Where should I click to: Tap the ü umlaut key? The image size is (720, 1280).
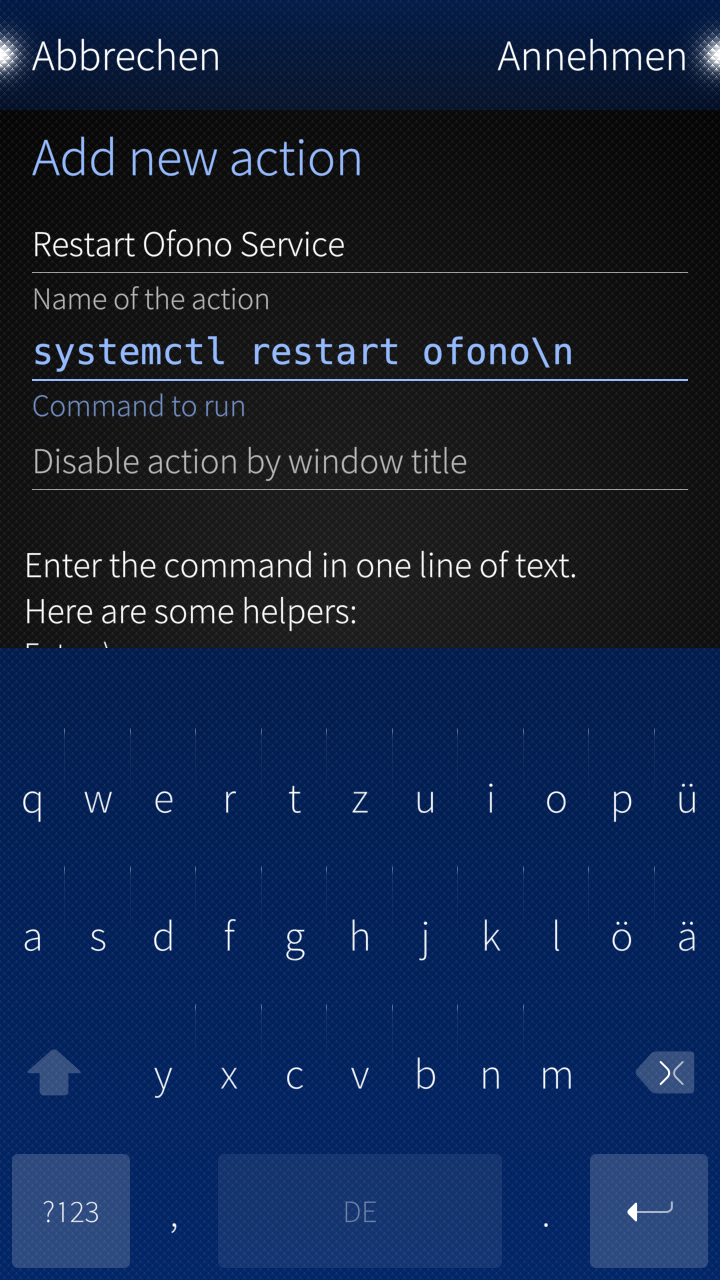(687, 800)
